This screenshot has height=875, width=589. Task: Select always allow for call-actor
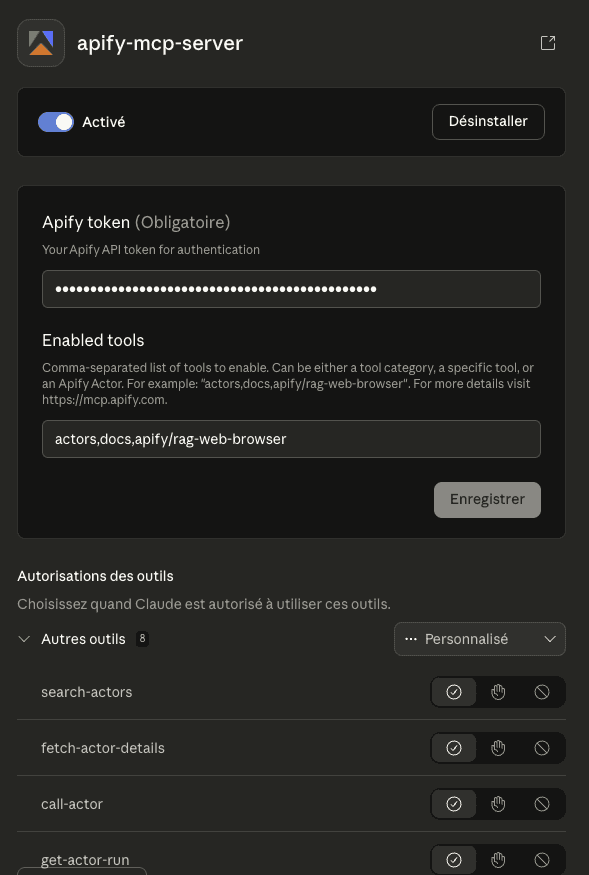(454, 804)
